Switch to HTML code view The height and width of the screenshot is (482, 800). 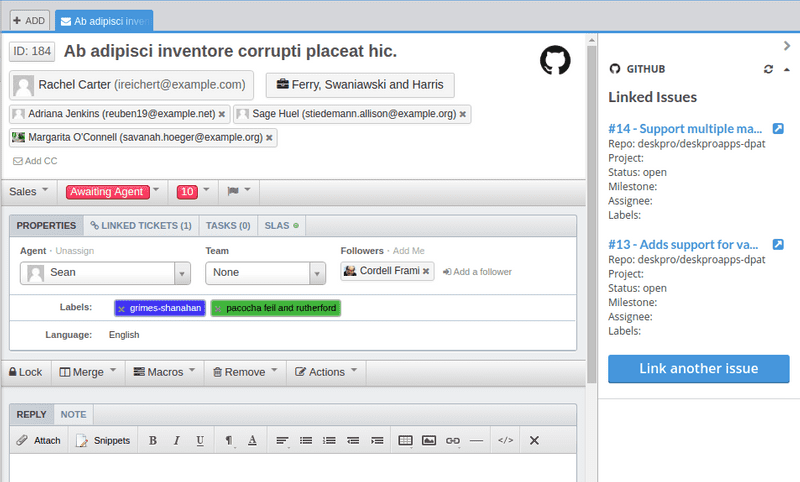tap(506, 440)
